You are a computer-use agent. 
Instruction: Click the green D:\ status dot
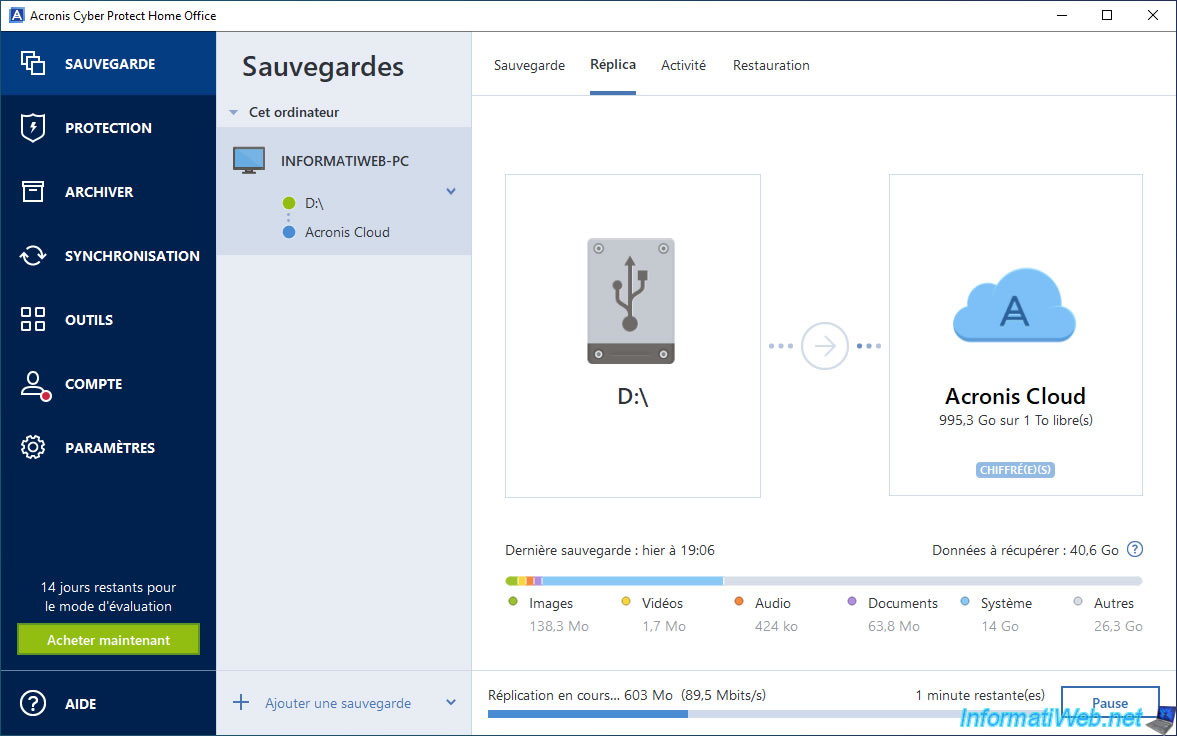tap(289, 203)
